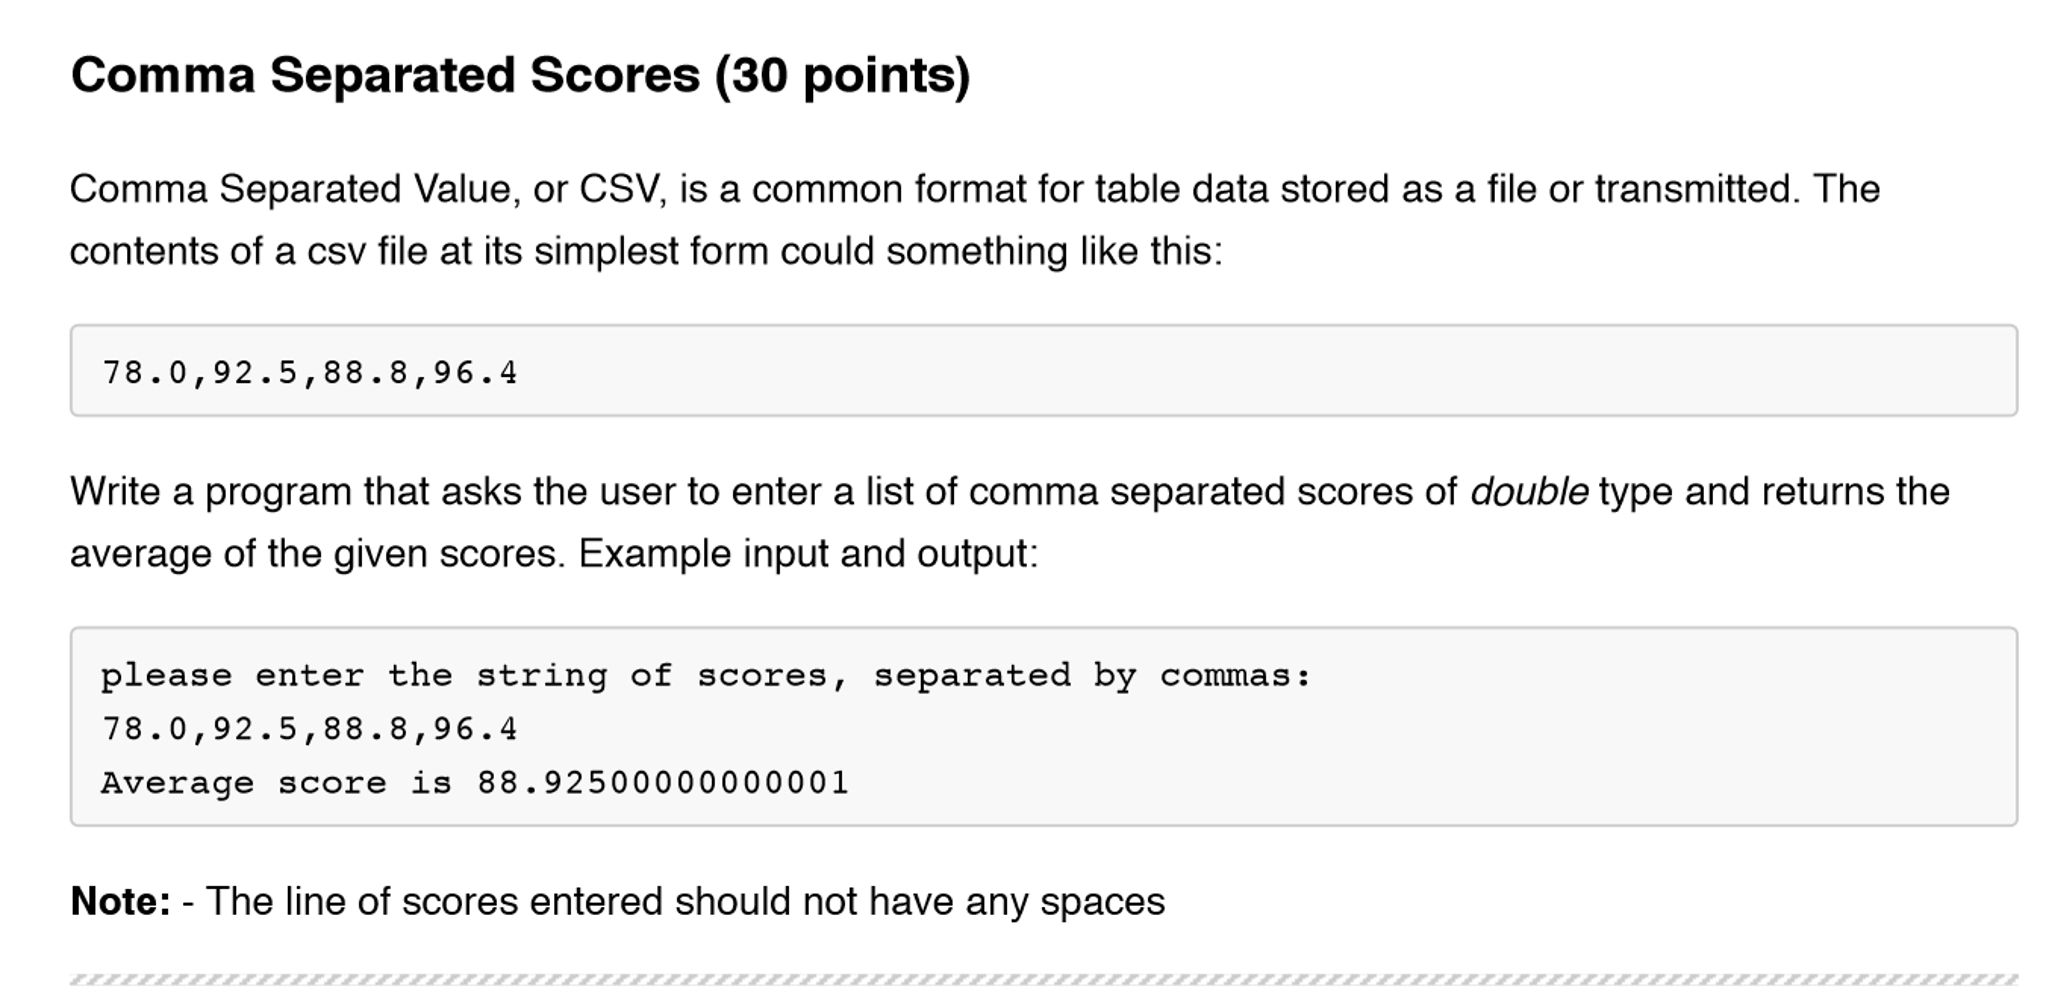
Task: Click the dashed divider line at the bottom
Action: (1043, 980)
